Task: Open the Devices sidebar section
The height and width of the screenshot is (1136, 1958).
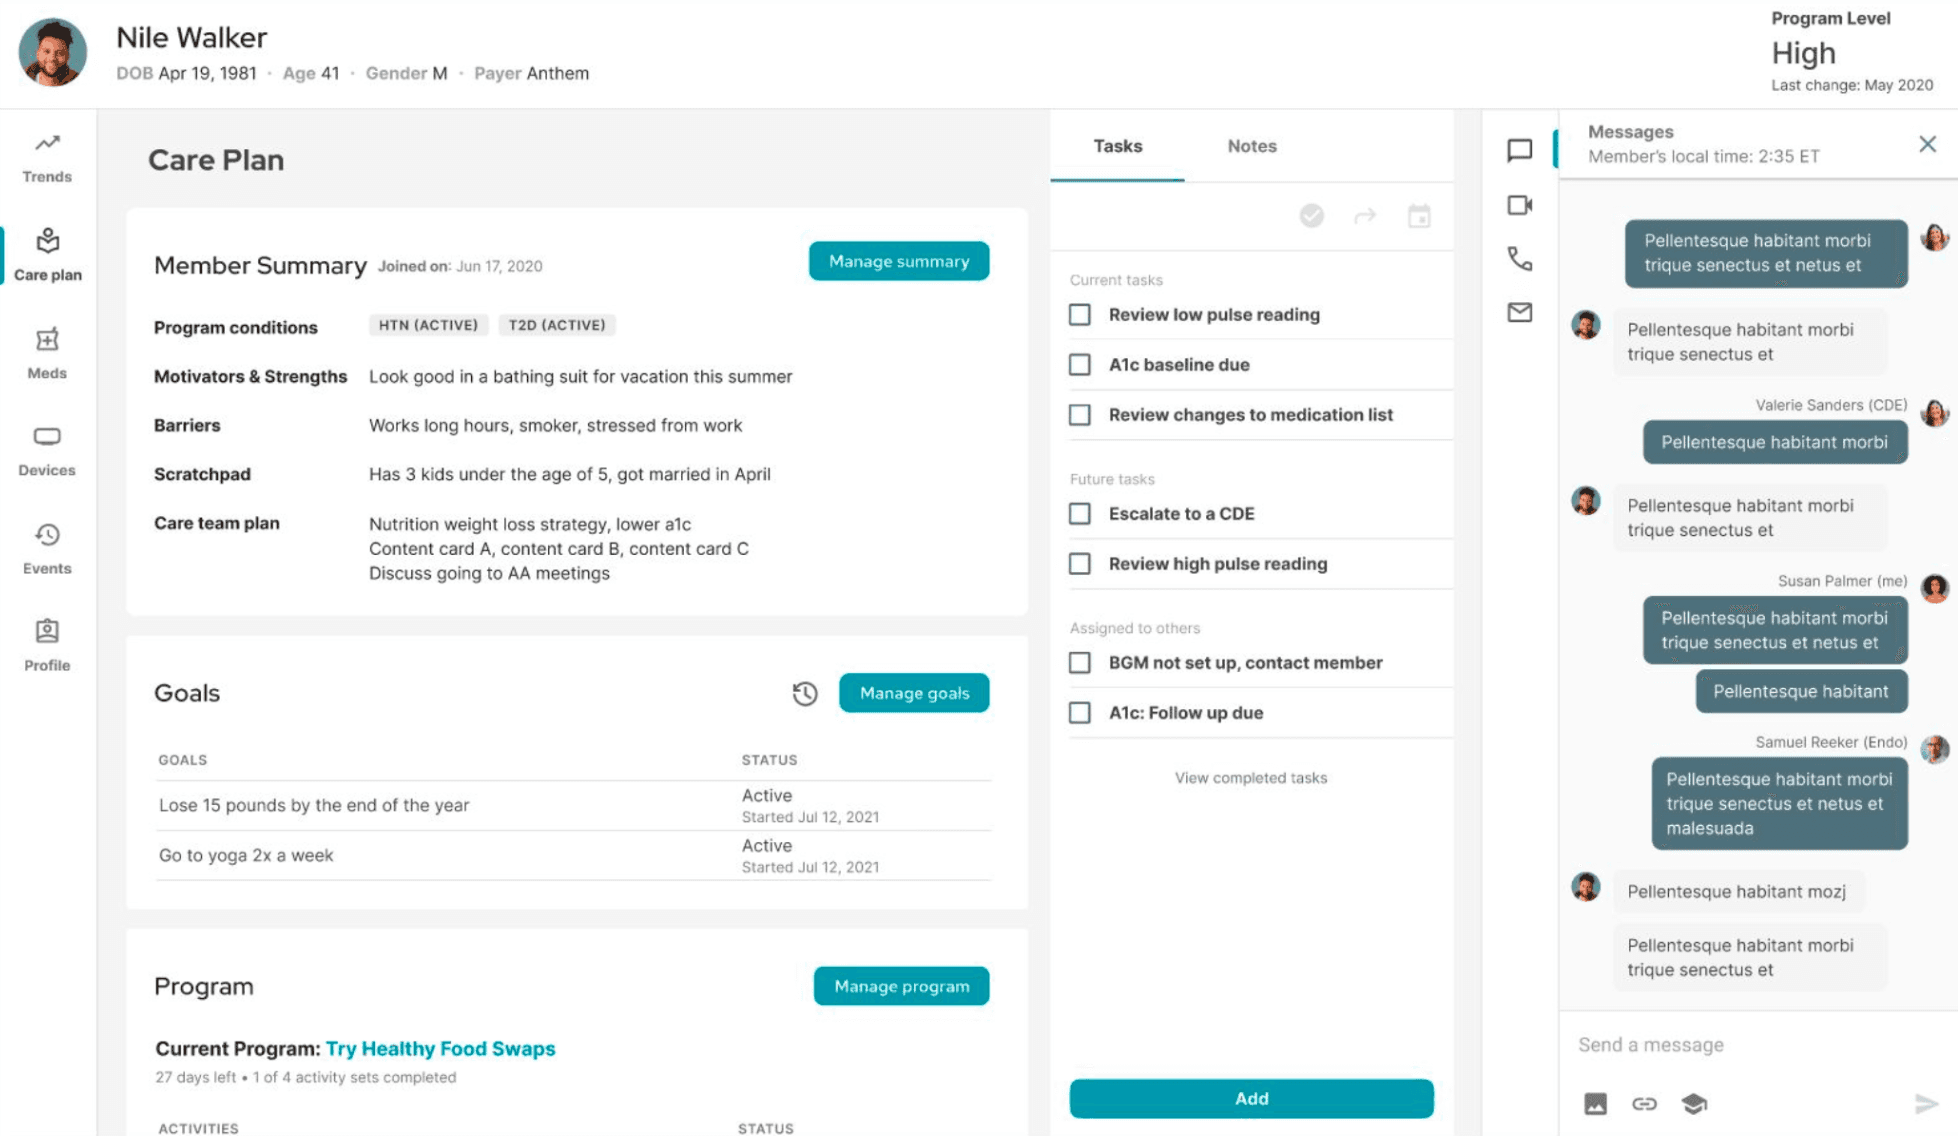Action: pyautogui.click(x=47, y=450)
